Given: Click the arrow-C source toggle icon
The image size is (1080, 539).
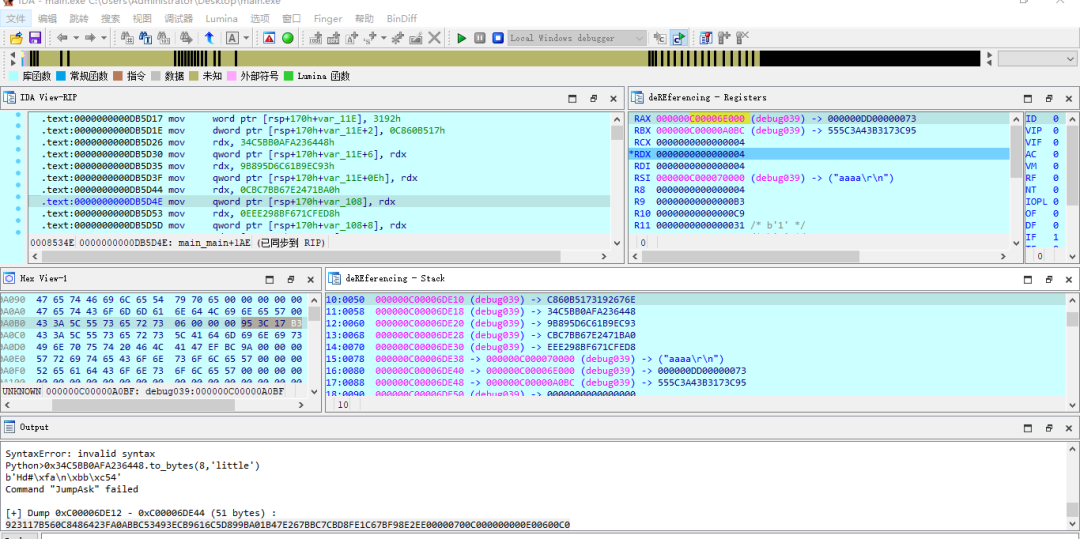Looking at the screenshot, I should click(x=660, y=38).
